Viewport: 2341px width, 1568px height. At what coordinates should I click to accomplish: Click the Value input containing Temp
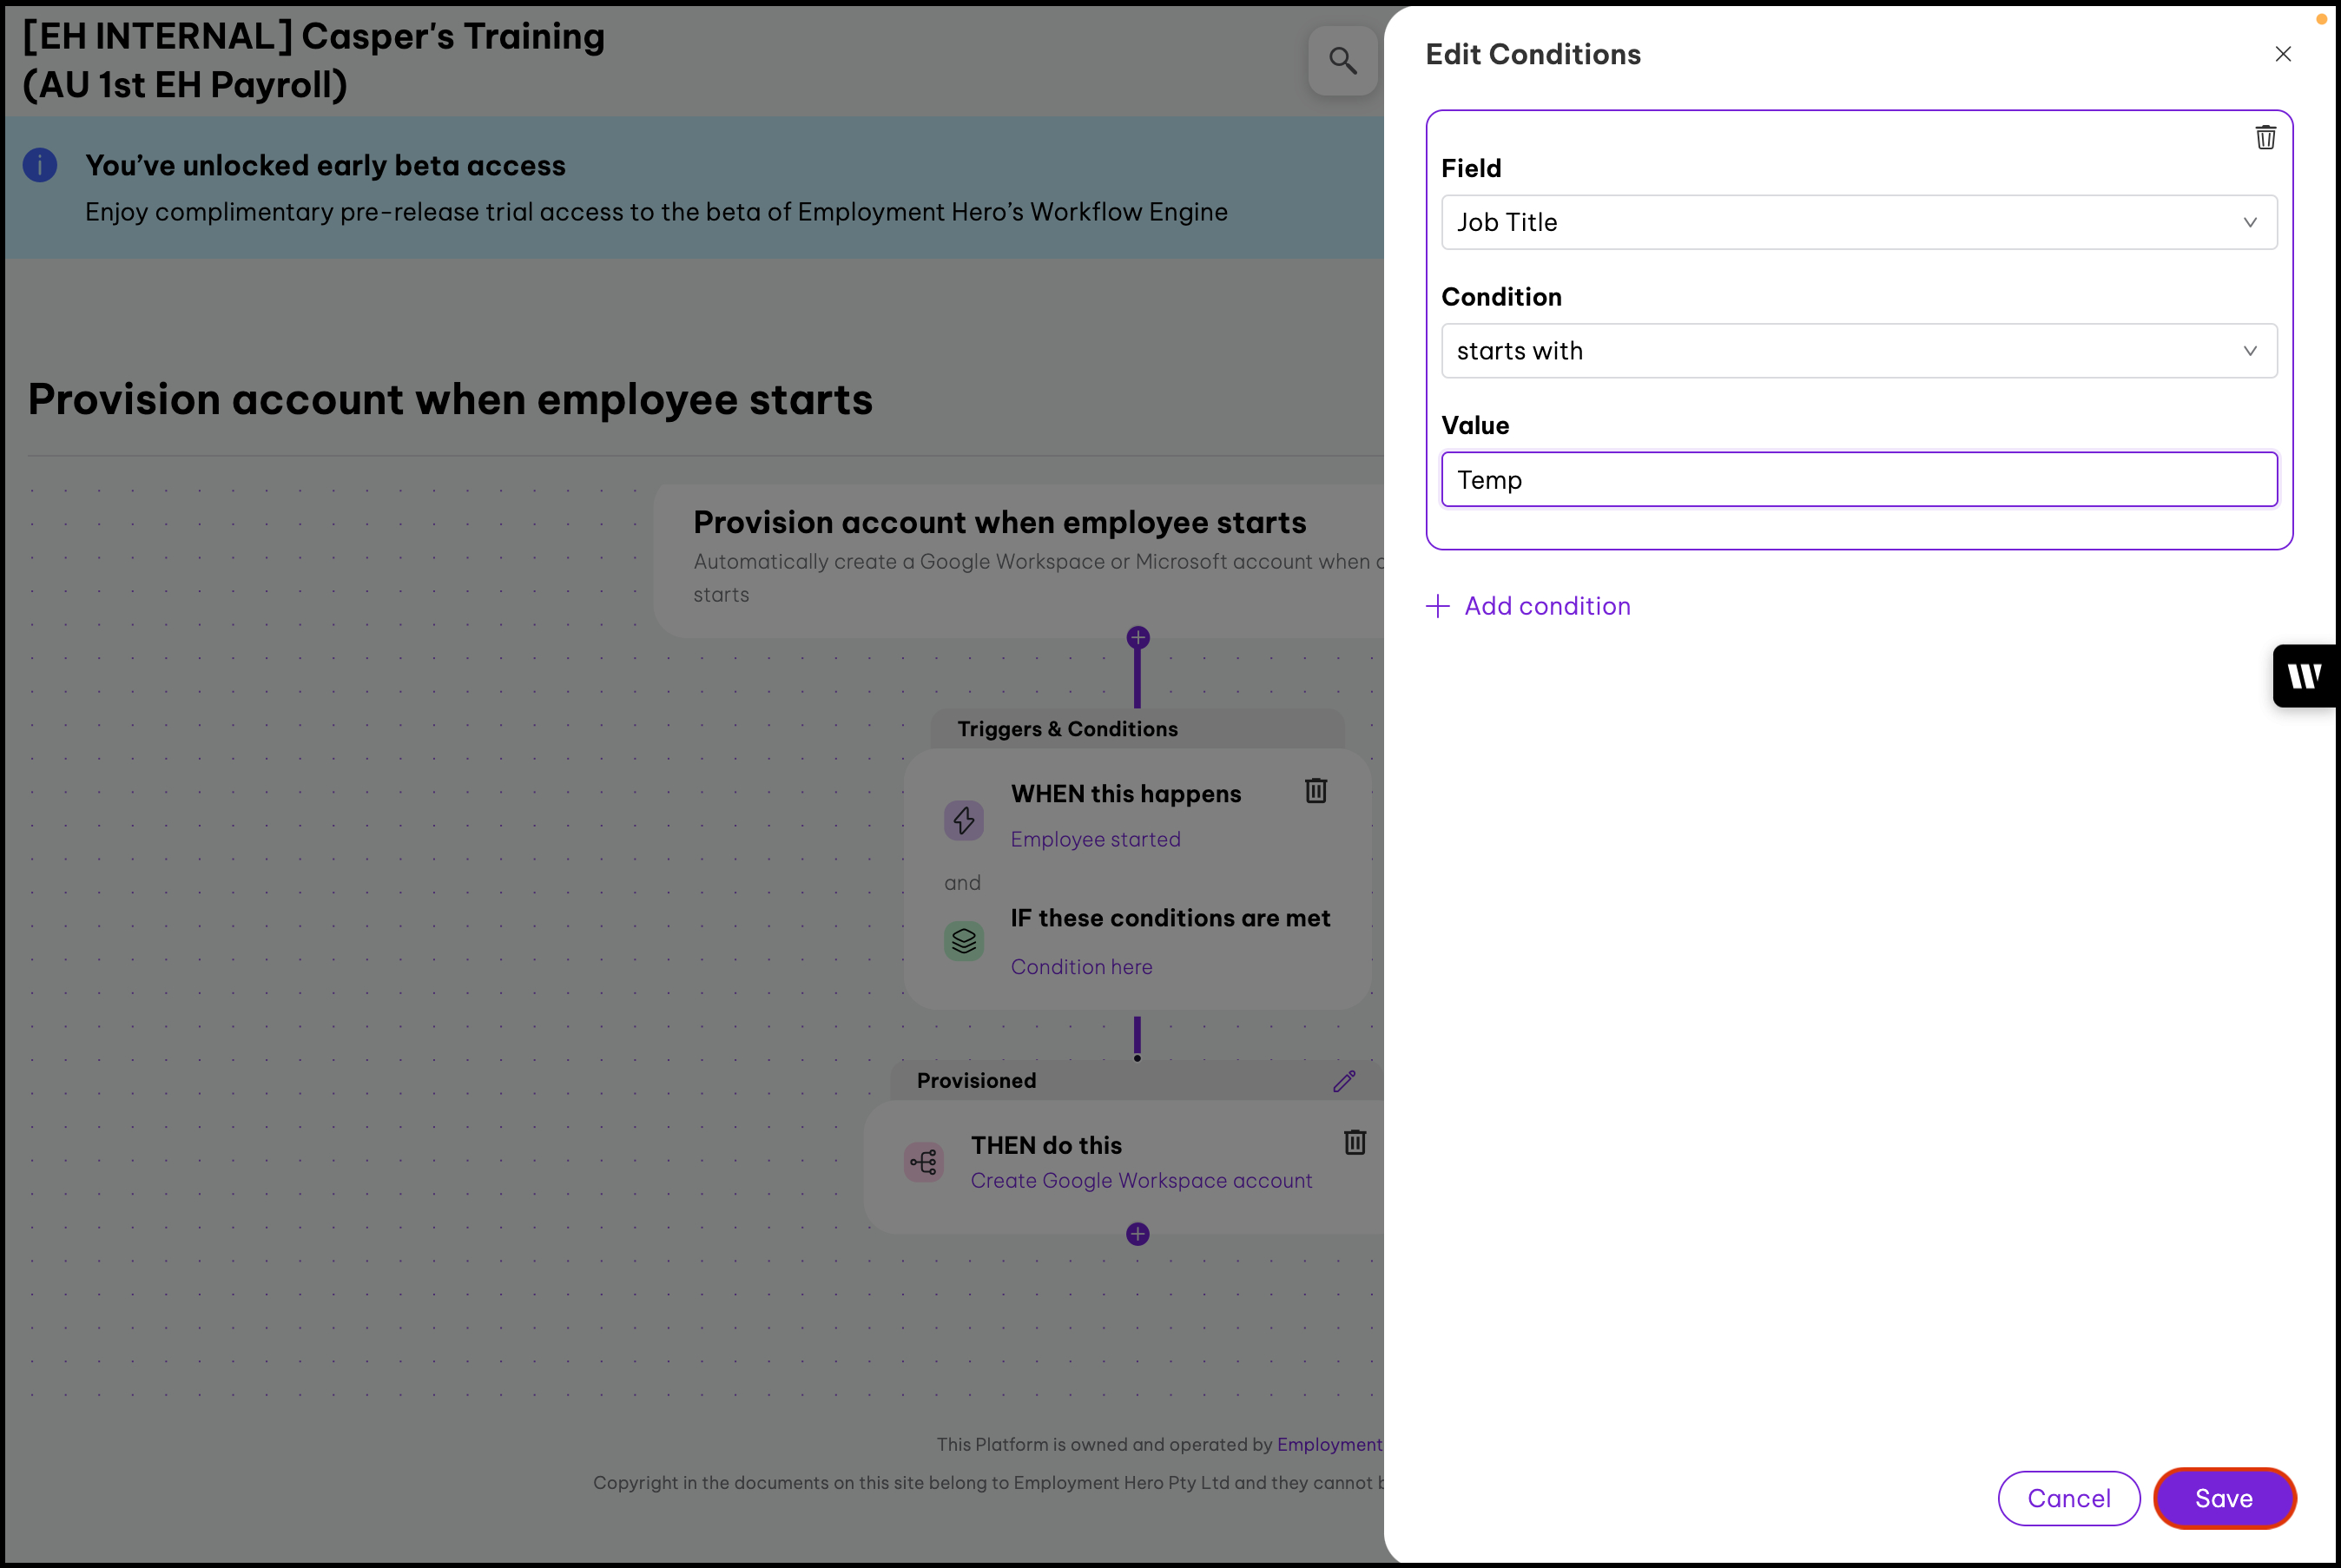1858,480
